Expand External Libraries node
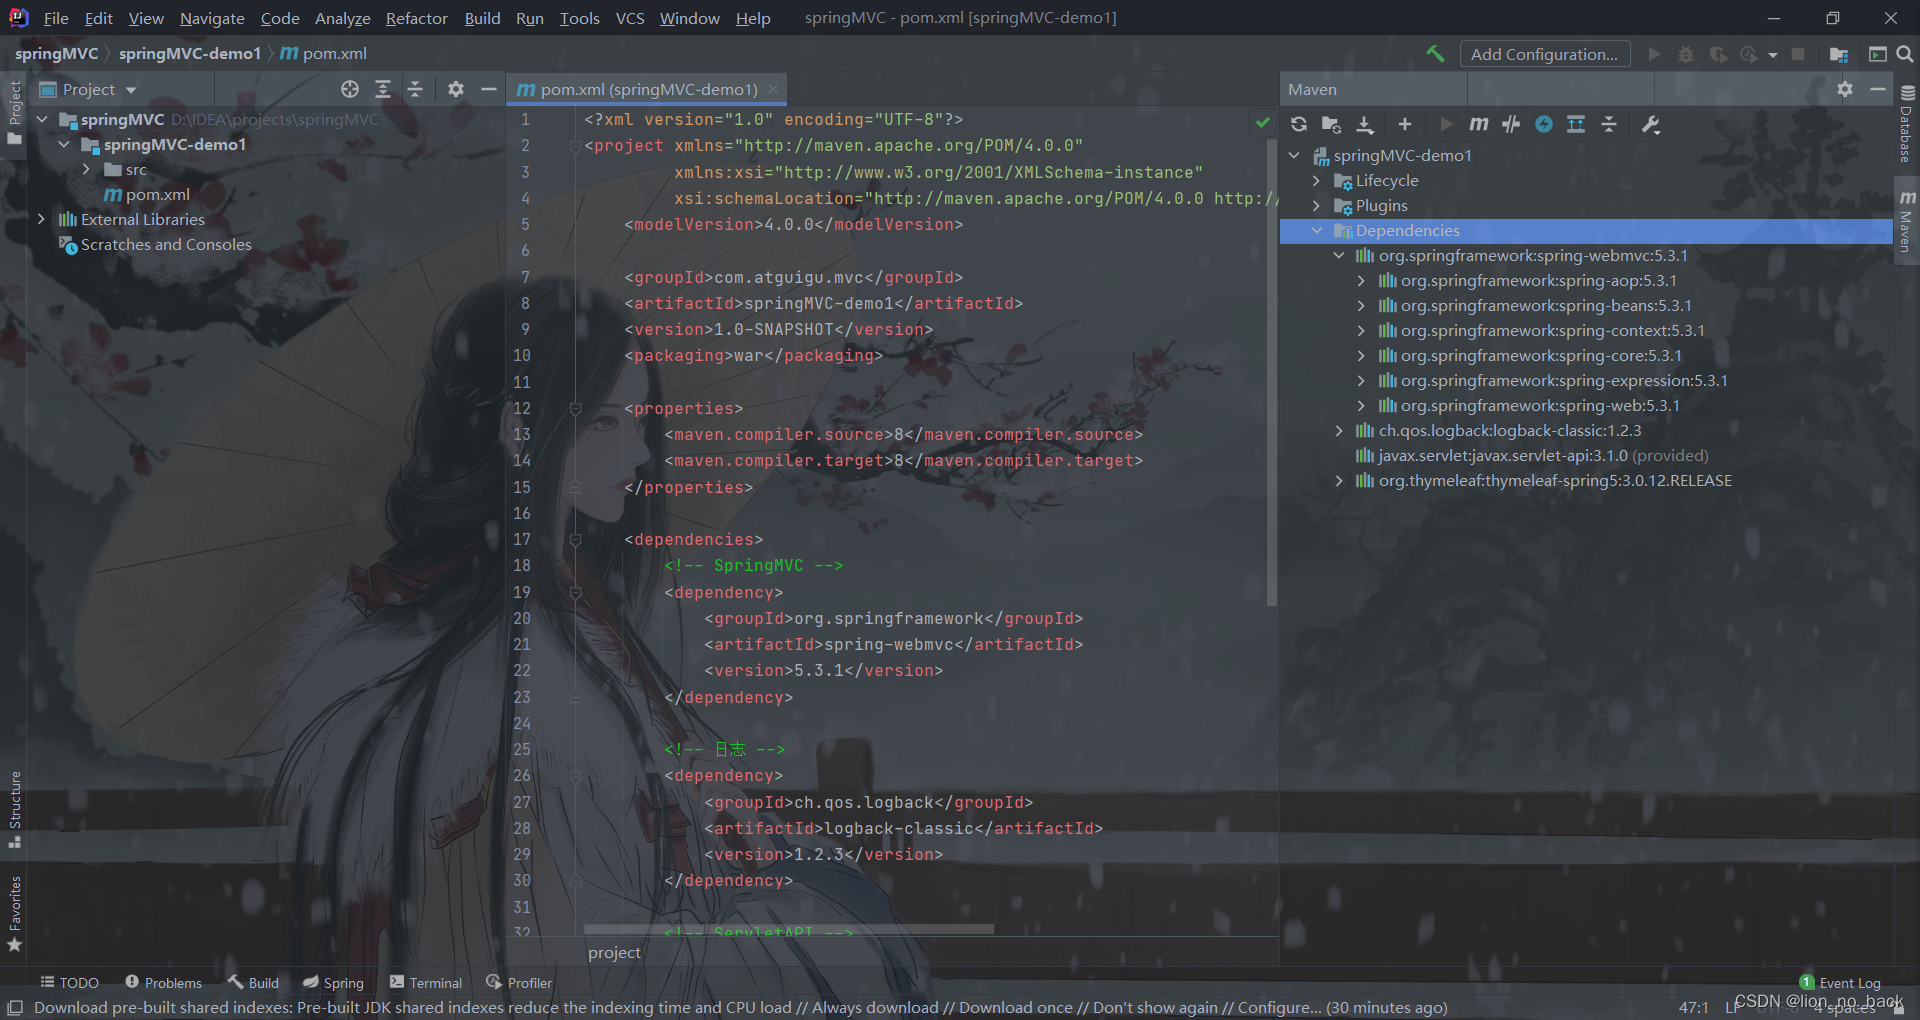 (42, 219)
